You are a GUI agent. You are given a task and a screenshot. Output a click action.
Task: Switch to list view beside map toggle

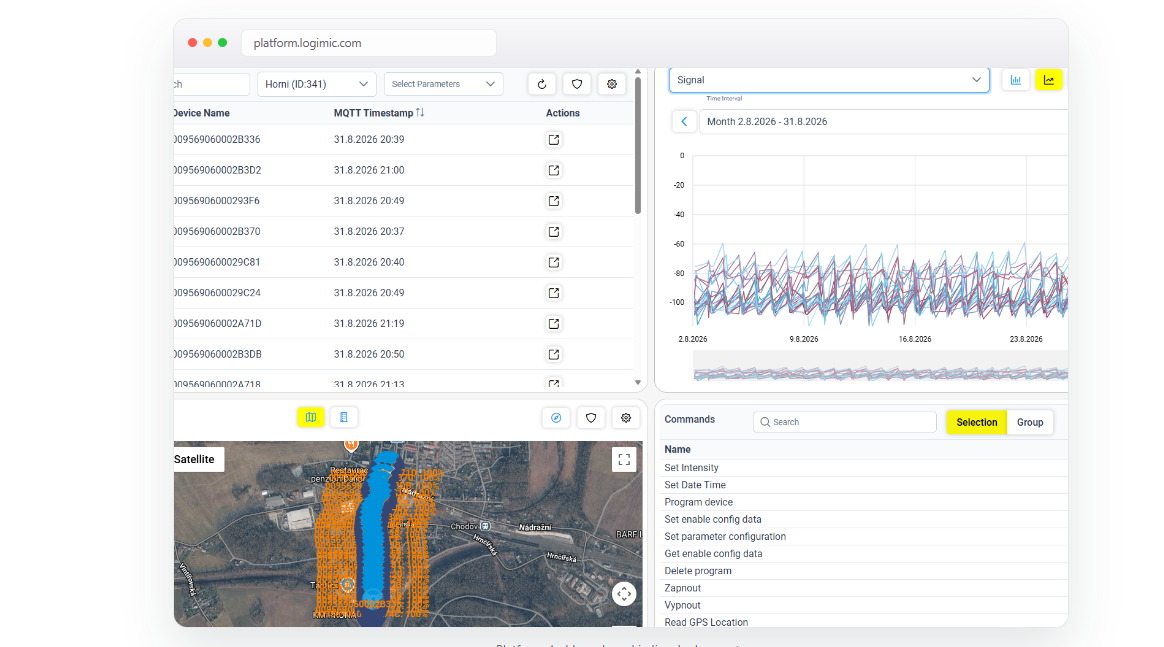(344, 417)
